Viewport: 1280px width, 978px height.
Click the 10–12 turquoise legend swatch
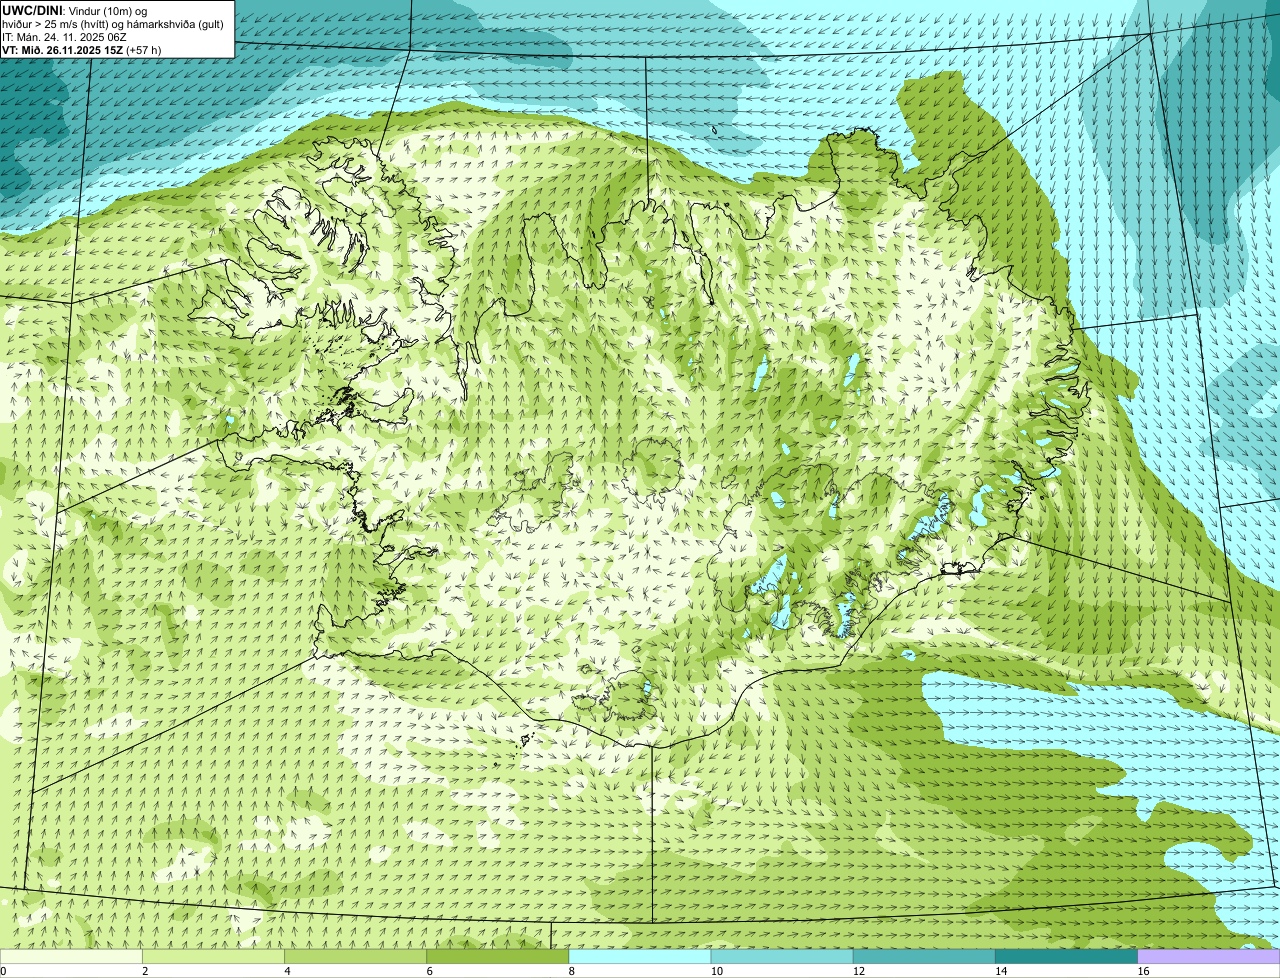782,956
